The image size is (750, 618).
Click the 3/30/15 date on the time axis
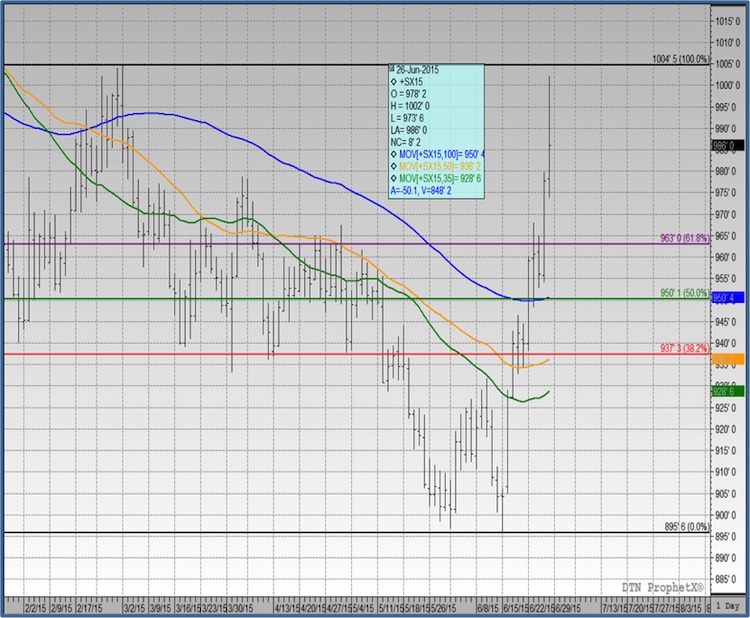(240, 608)
